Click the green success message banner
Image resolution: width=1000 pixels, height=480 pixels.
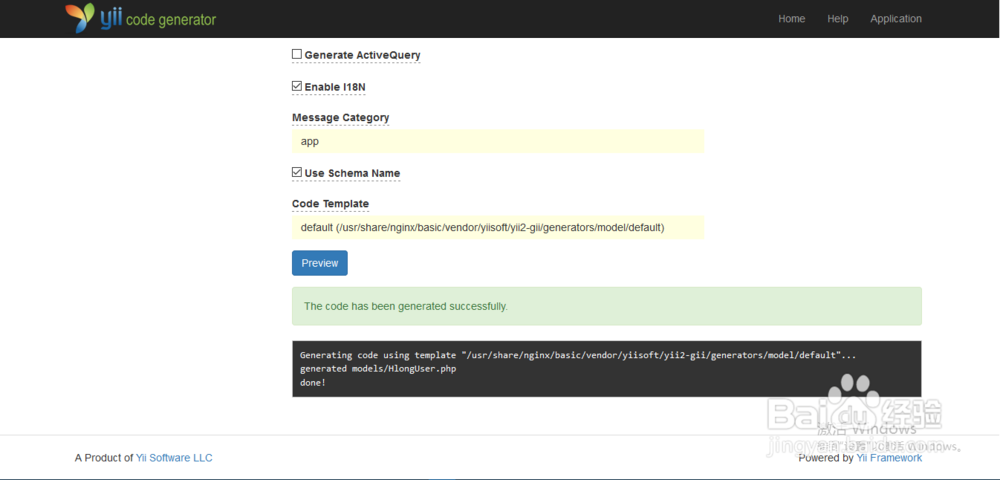pyautogui.click(x=606, y=306)
